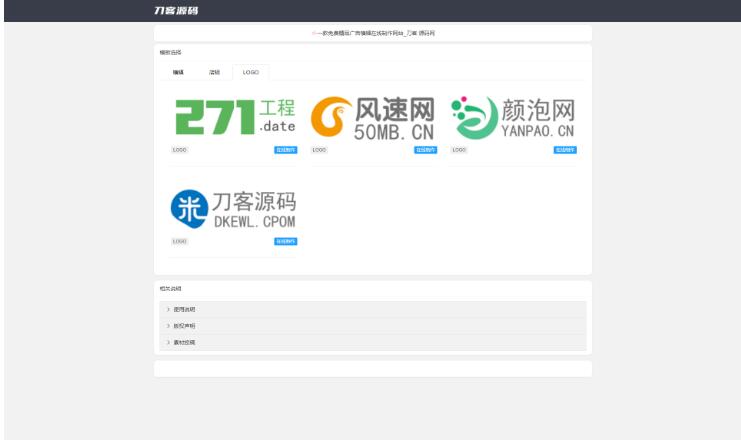Click blue button under 271 工程 logo
Viewport: 741px width, 440px height.
285,150
